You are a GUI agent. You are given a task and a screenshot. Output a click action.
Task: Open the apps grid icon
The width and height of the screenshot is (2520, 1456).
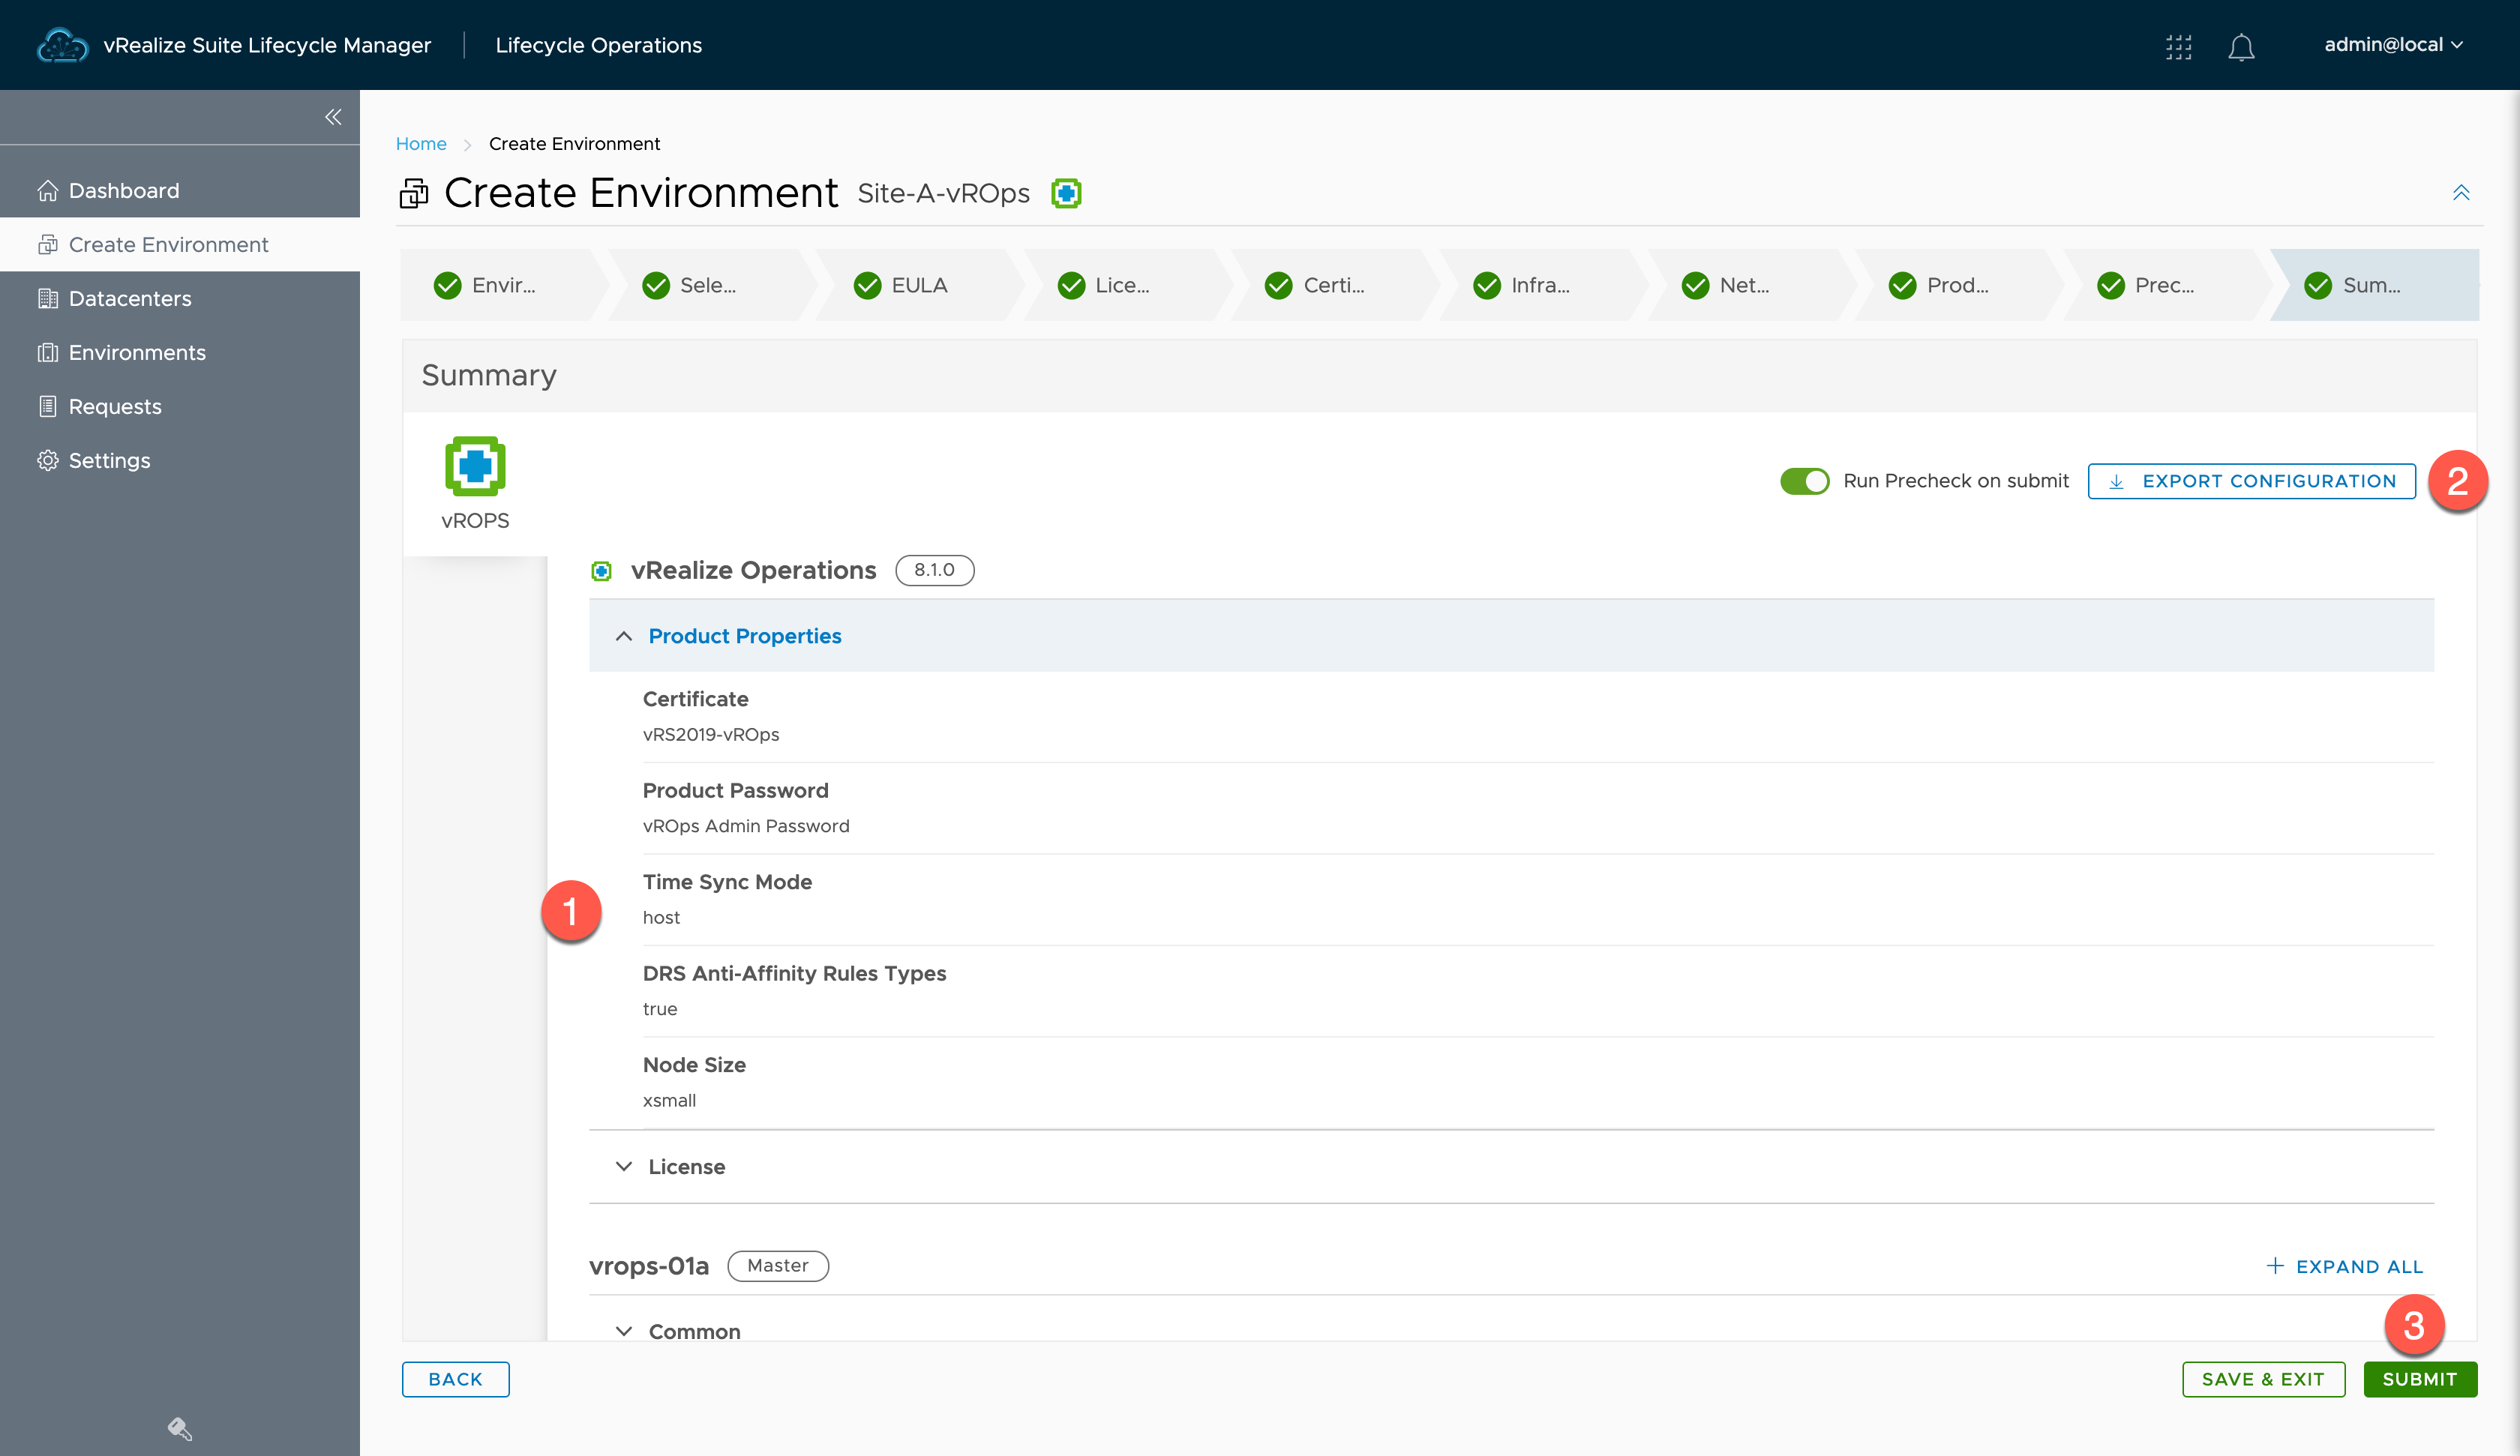pyautogui.click(x=2179, y=47)
